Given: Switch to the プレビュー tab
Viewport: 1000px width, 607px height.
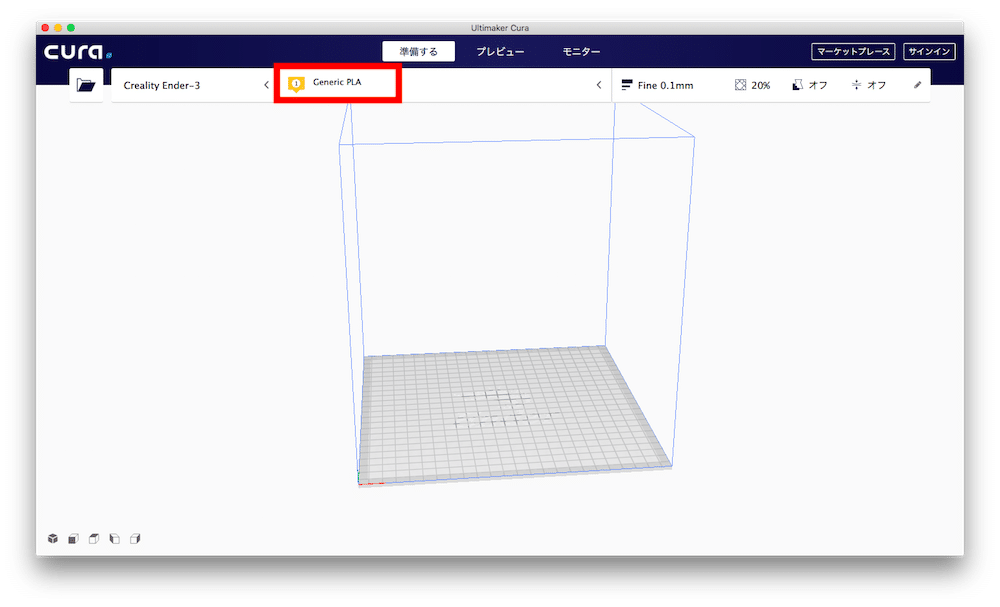Looking at the screenshot, I should pyautogui.click(x=502, y=52).
